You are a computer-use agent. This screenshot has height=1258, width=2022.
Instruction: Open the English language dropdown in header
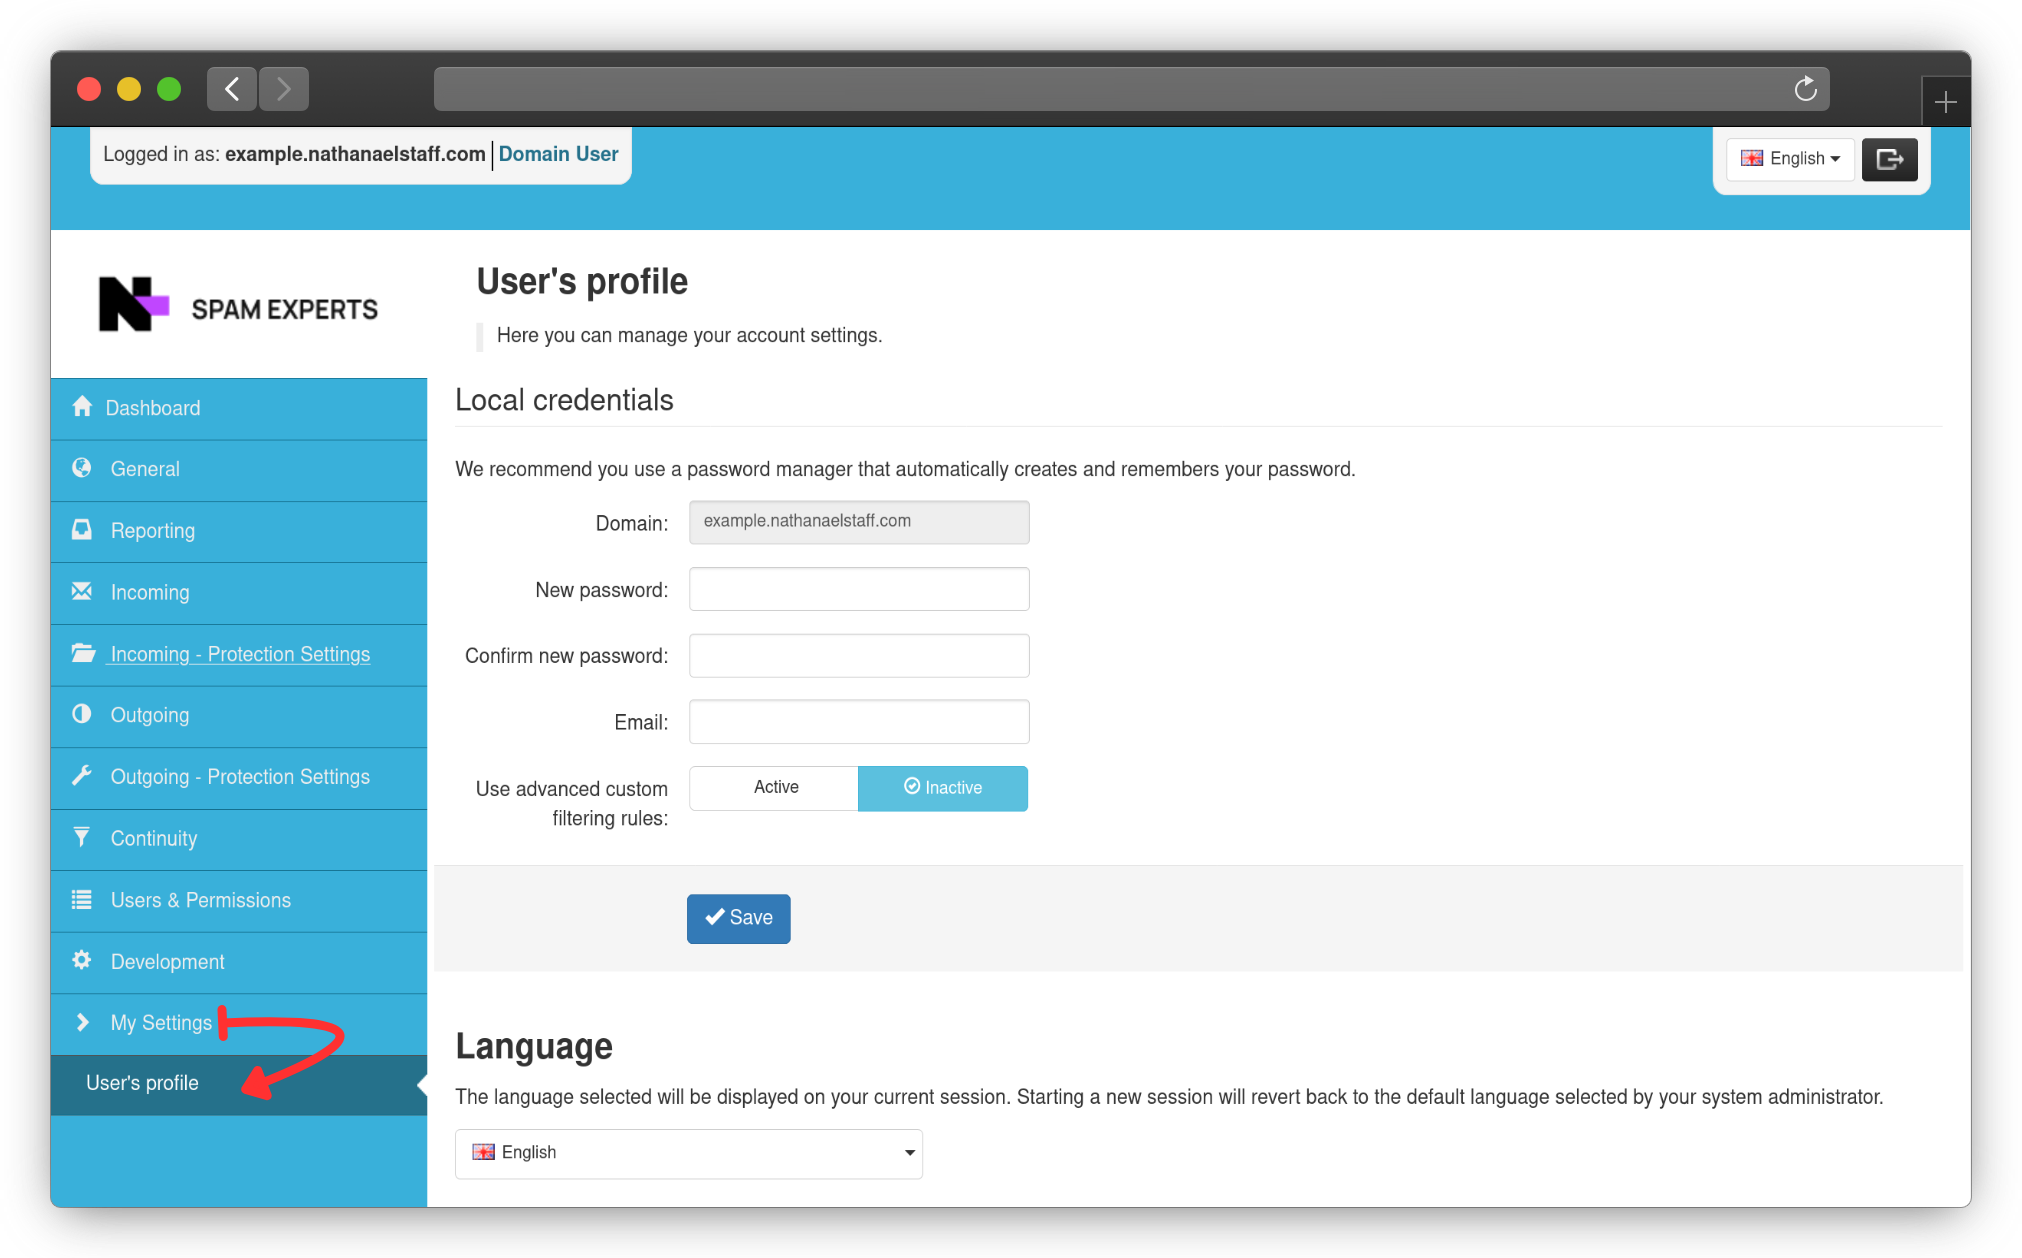(1790, 159)
